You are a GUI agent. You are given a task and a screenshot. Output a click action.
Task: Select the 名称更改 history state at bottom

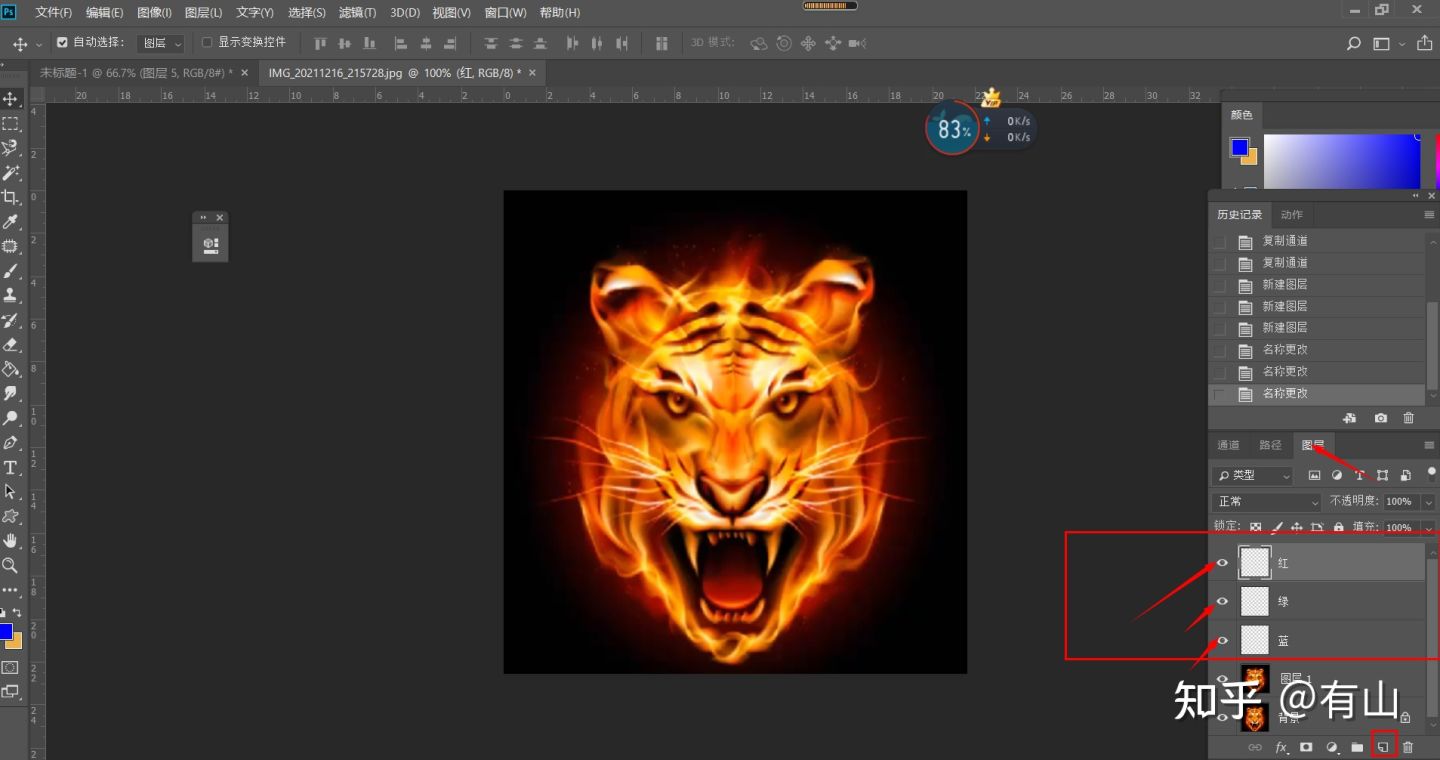click(1285, 394)
